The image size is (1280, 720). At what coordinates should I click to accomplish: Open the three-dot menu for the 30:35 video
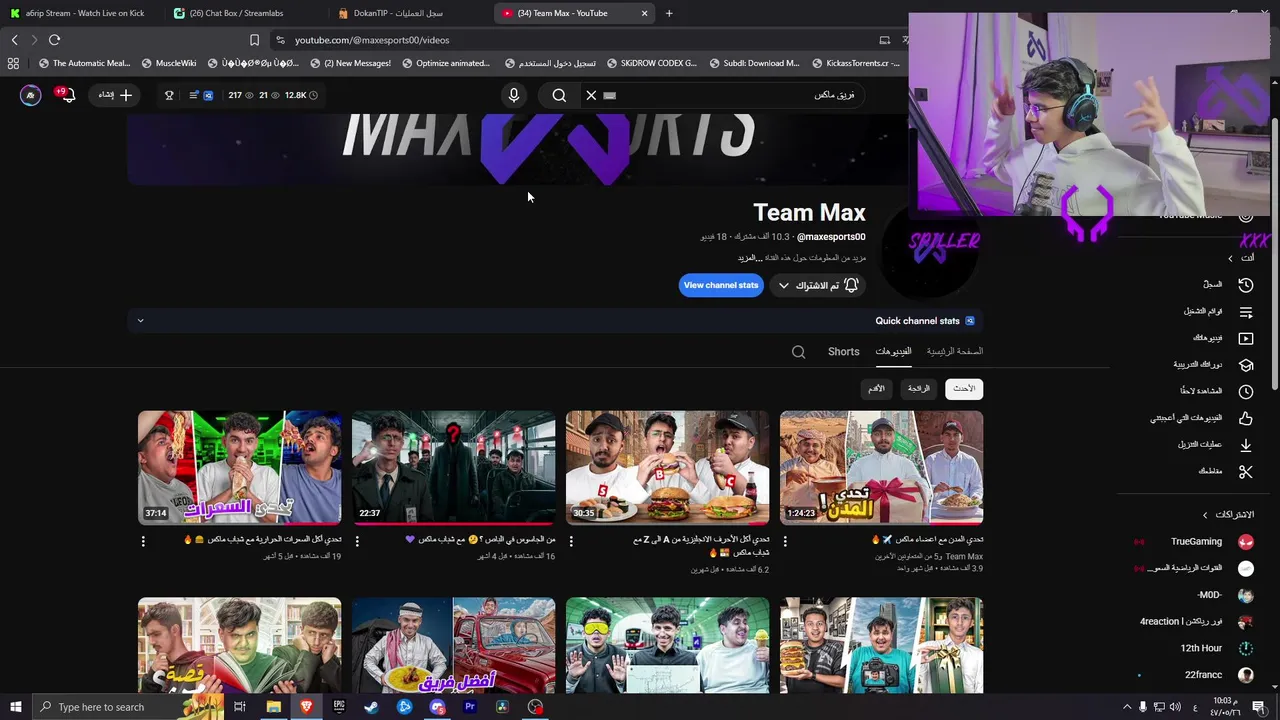tap(571, 541)
